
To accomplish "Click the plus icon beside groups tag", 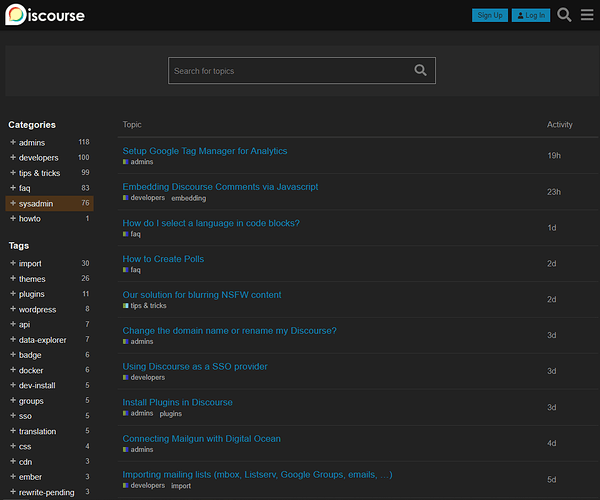I will click(13, 400).
